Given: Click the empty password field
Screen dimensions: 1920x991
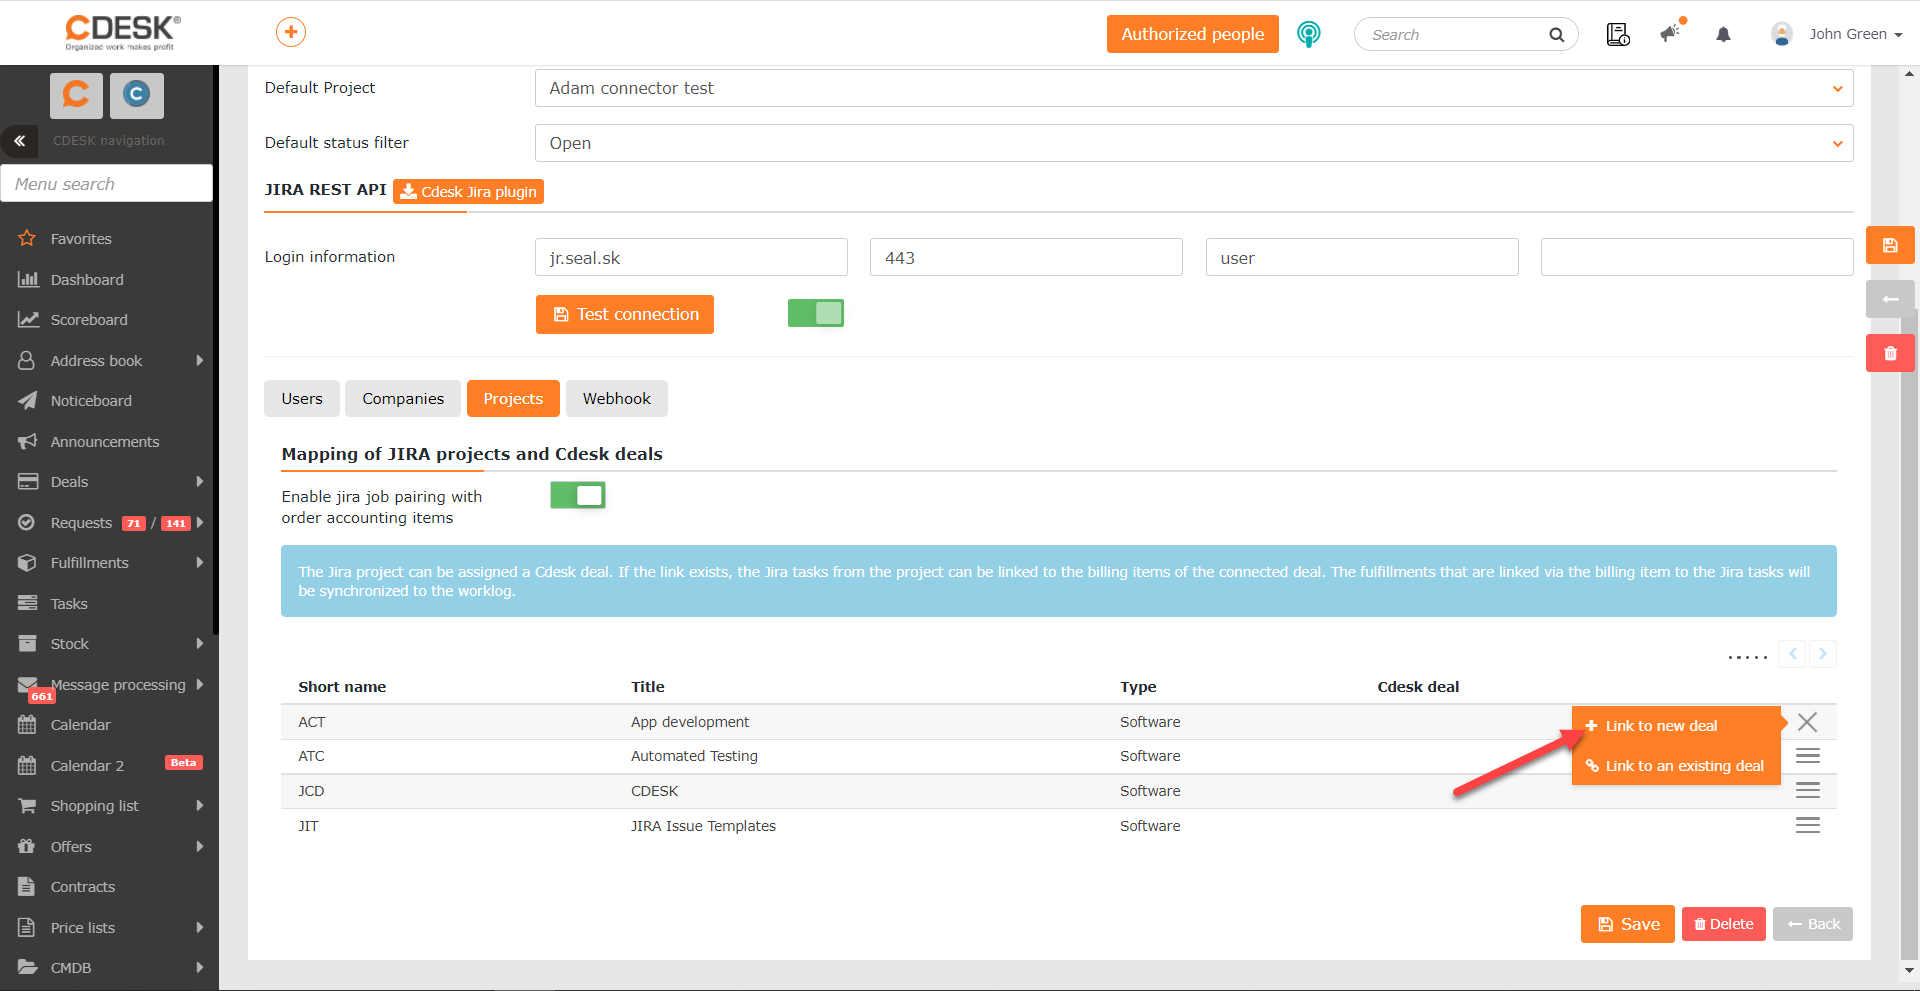Looking at the screenshot, I should [1697, 258].
